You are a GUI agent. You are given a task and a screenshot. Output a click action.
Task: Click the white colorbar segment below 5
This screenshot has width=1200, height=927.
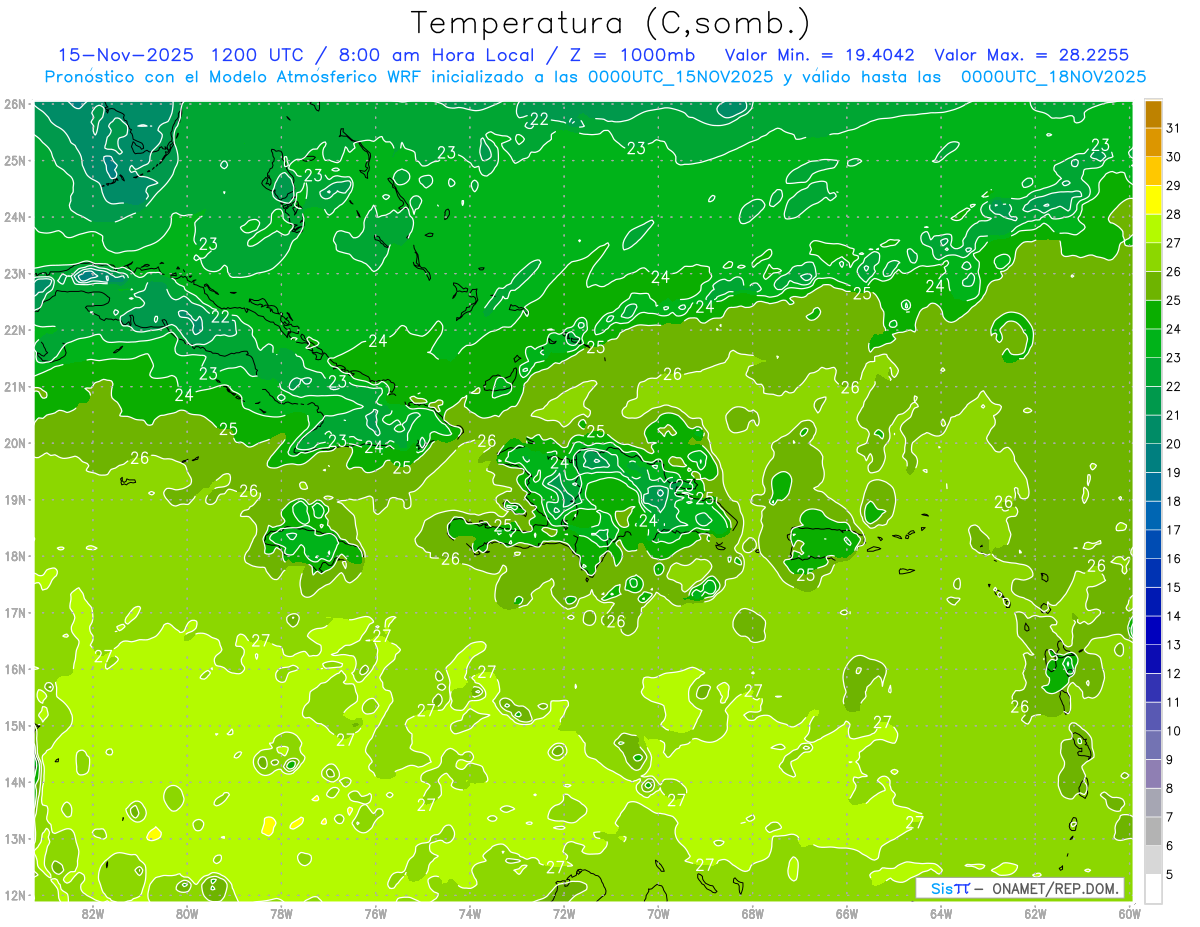click(x=1153, y=888)
